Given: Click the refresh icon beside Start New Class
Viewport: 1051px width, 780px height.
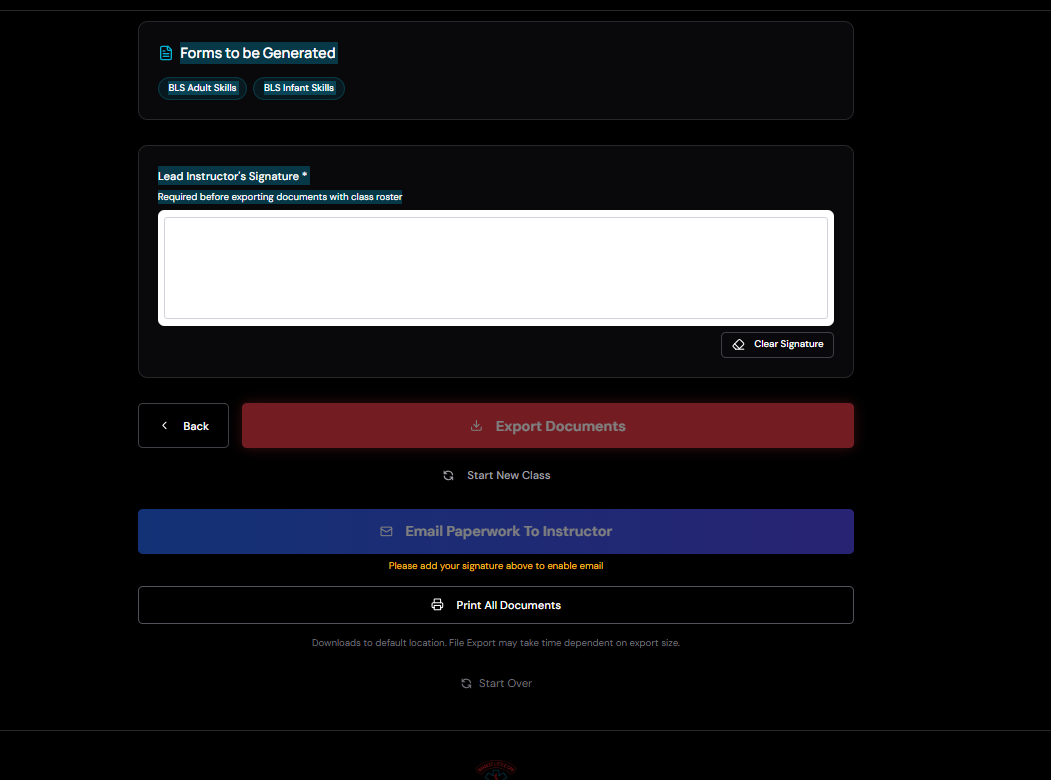Looking at the screenshot, I should pyautogui.click(x=448, y=476).
